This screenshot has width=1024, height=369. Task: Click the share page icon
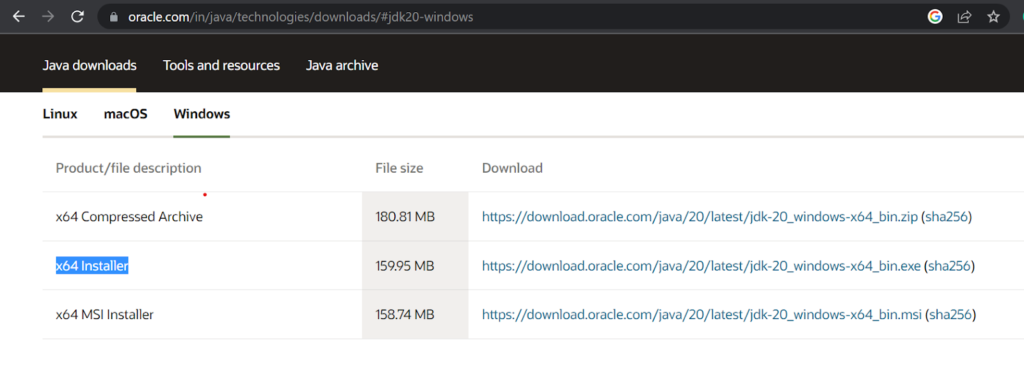tap(965, 17)
